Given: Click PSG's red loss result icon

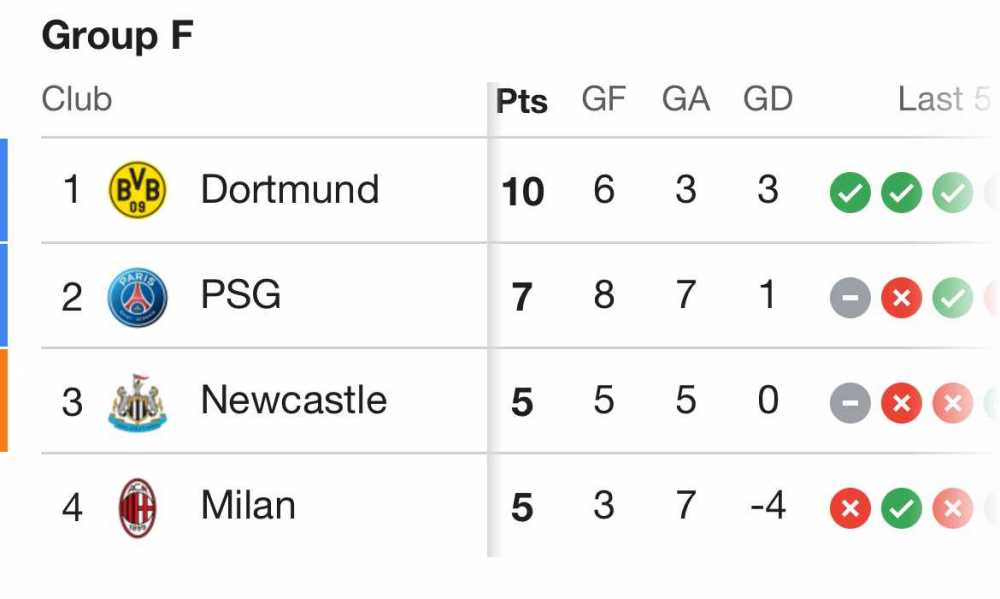Looking at the screenshot, I should tap(901, 297).
